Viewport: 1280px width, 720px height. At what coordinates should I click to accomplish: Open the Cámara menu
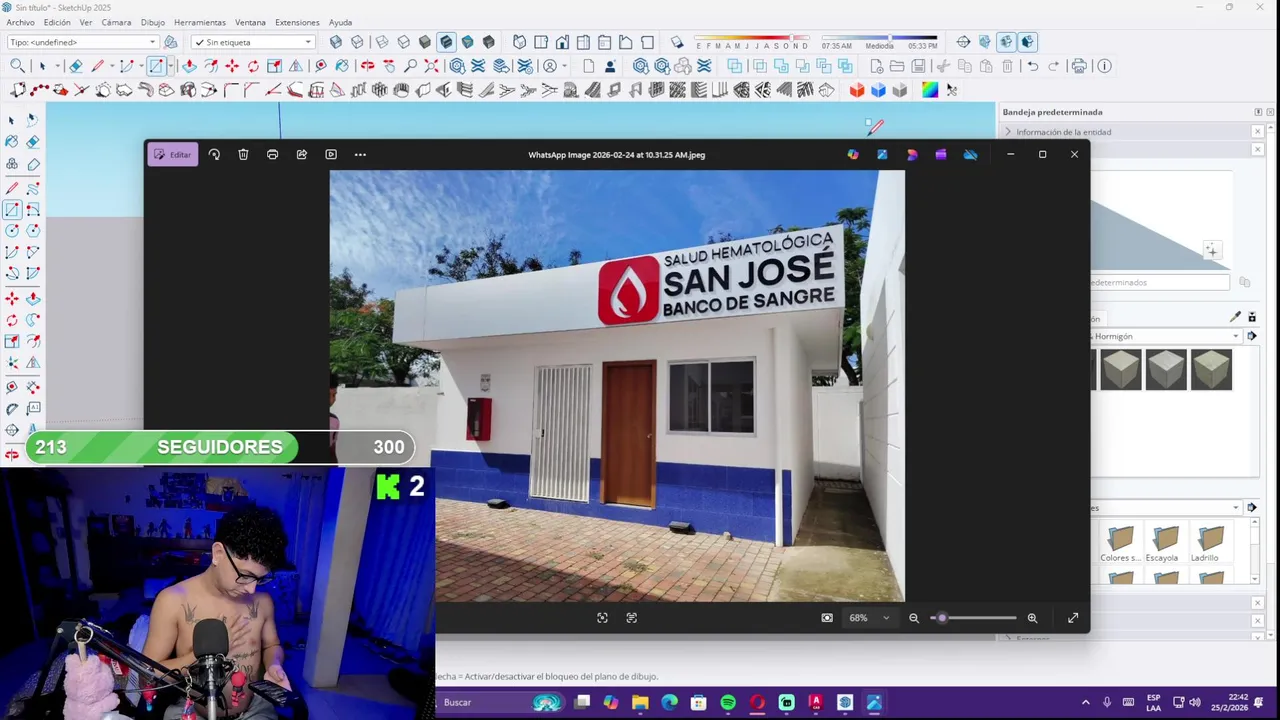click(116, 22)
